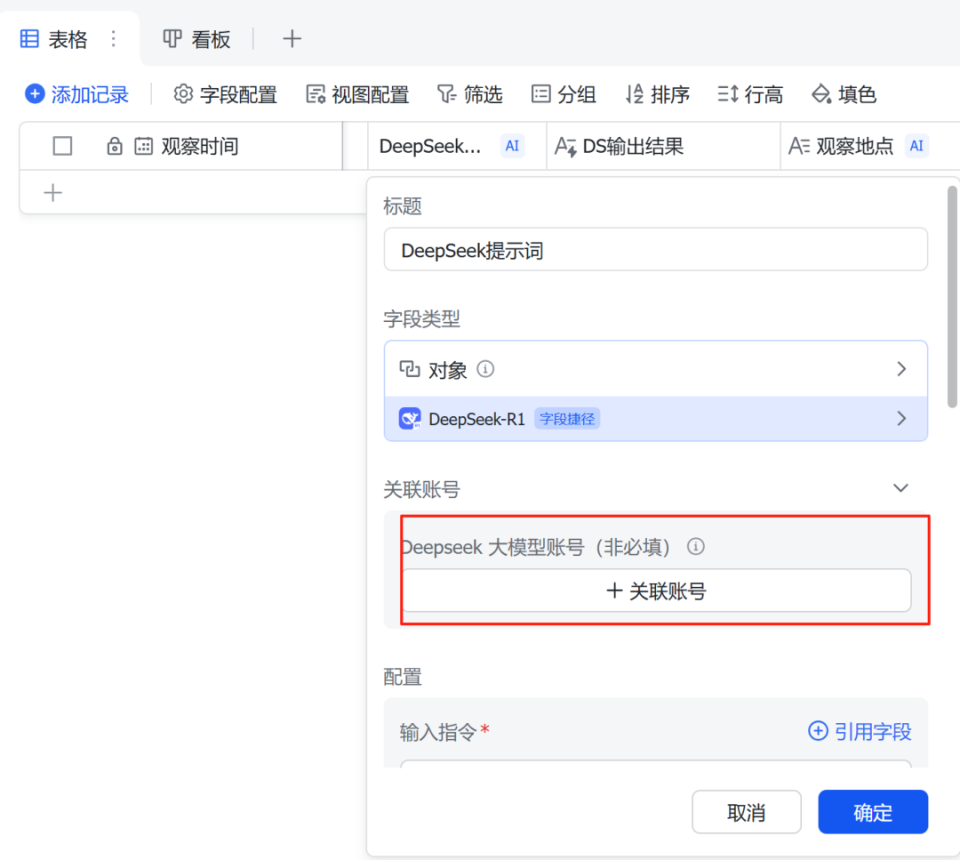Click info icon beside Deepseek 大模型账号
The height and width of the screenshot is (860, 960).
696,547
